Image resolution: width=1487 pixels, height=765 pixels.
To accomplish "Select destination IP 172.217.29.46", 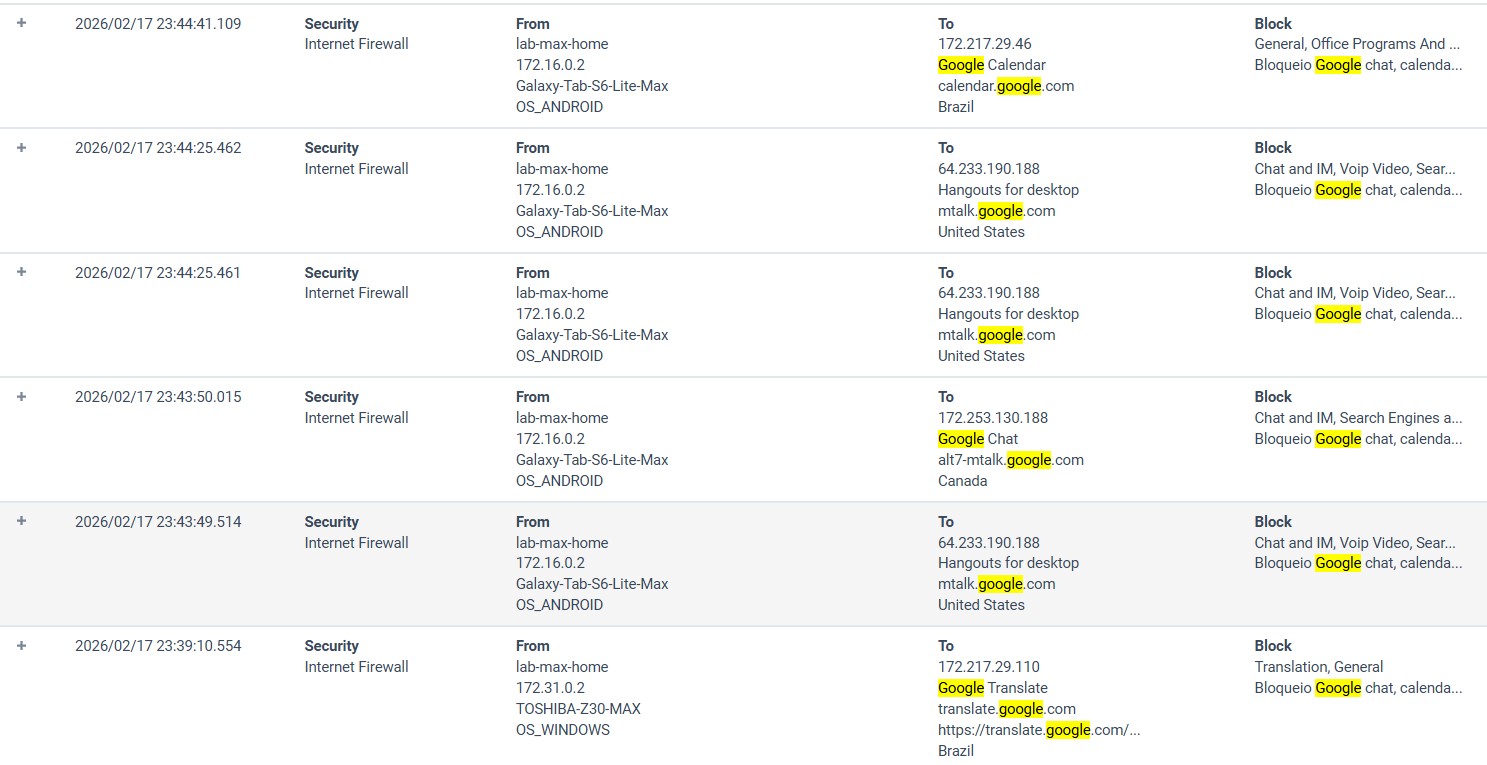I will pyautogui.click(x=984, y=44).
